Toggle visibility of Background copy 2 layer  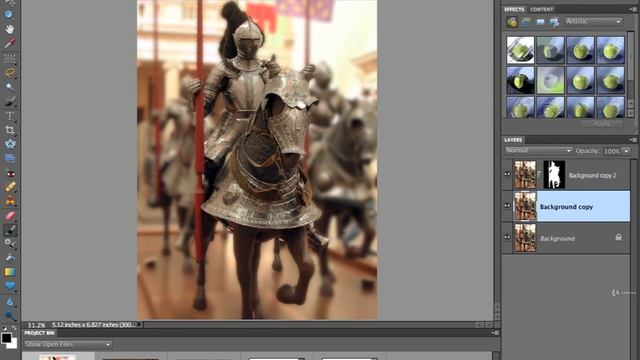pos(507,174)
